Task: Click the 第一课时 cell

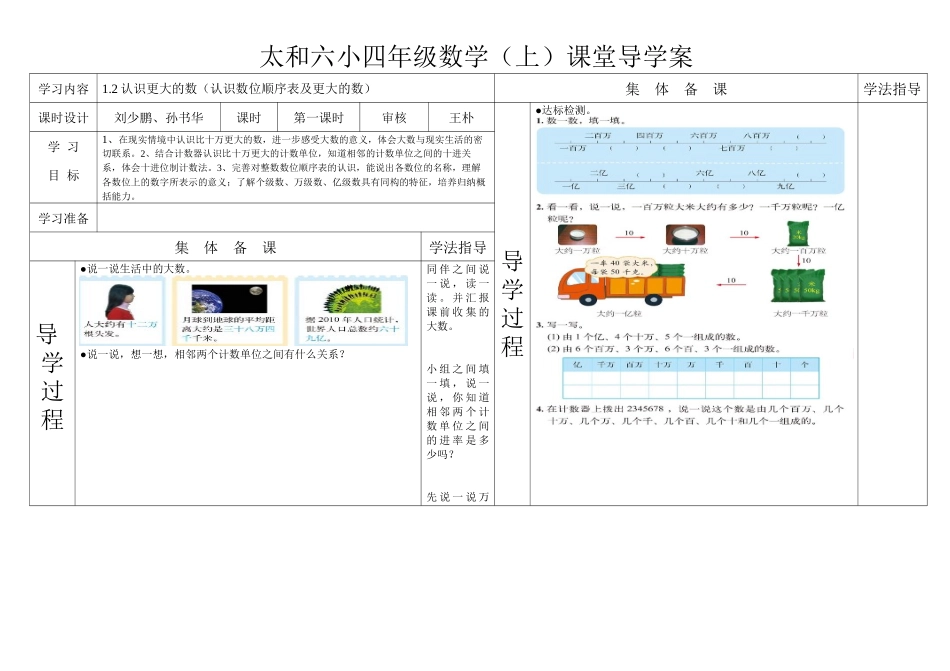Action: (318, 117)
